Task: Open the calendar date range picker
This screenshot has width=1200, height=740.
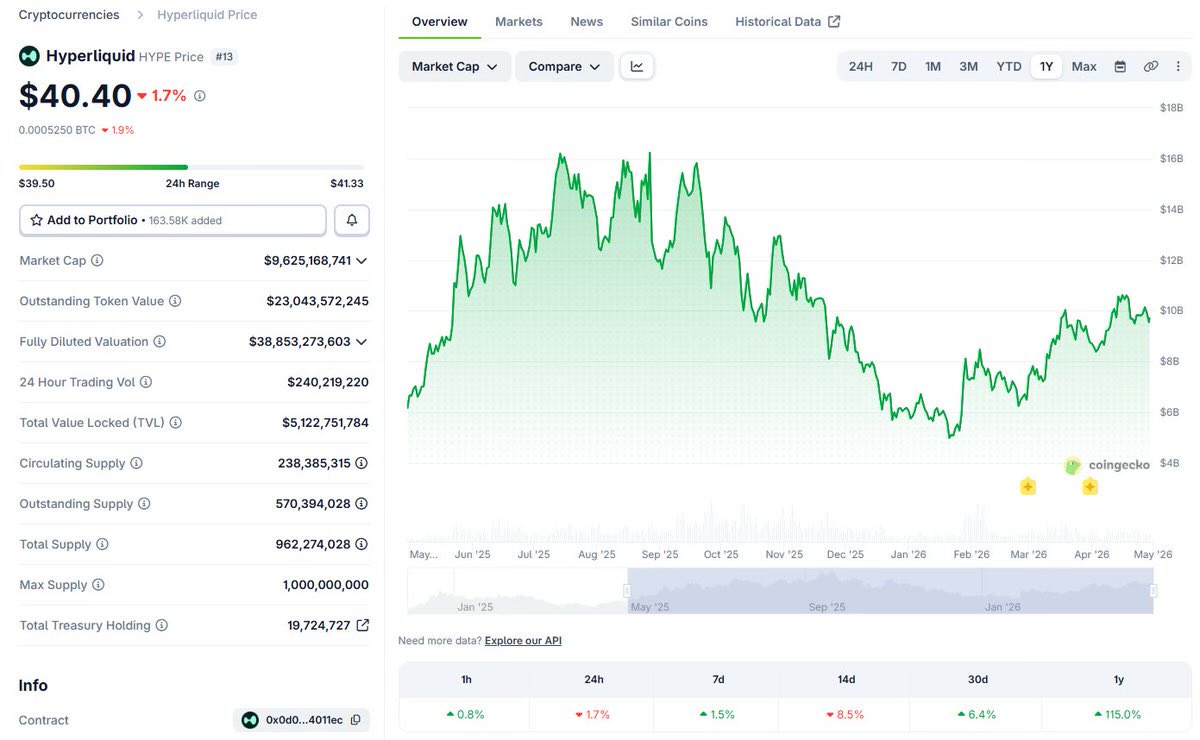Action: click(1120, 66)
